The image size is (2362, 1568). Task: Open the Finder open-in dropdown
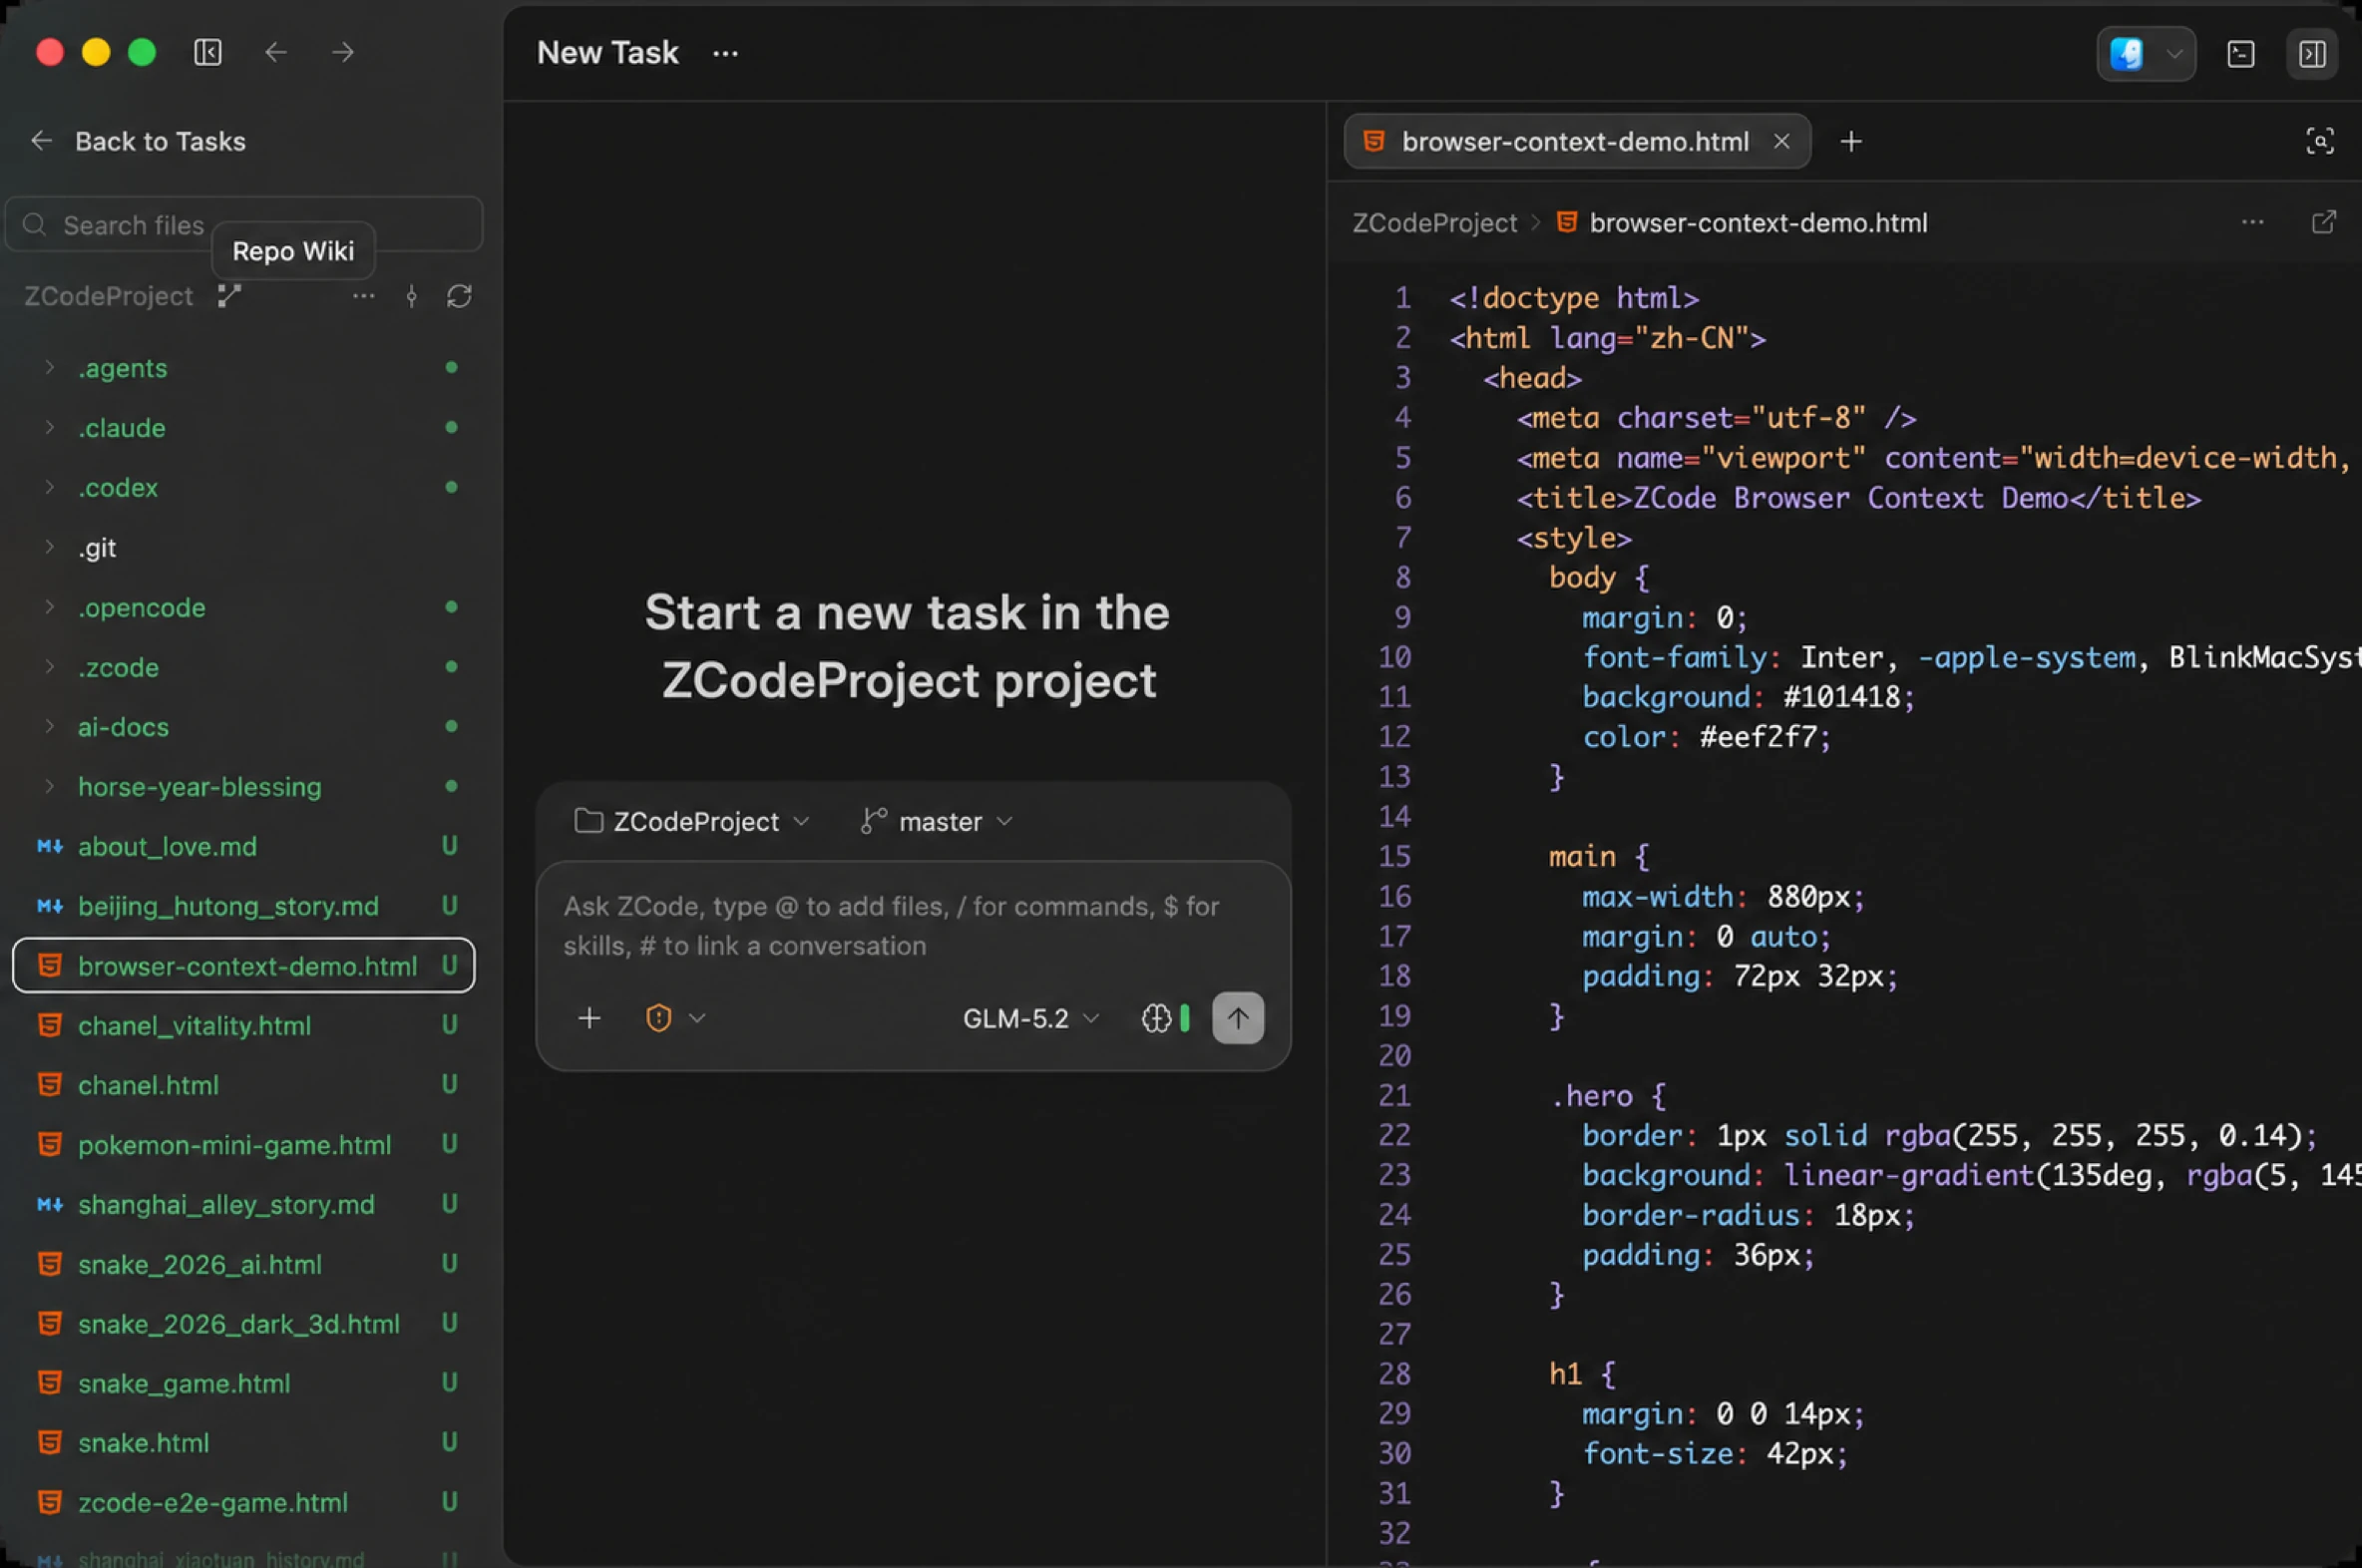pos(2146,54)
